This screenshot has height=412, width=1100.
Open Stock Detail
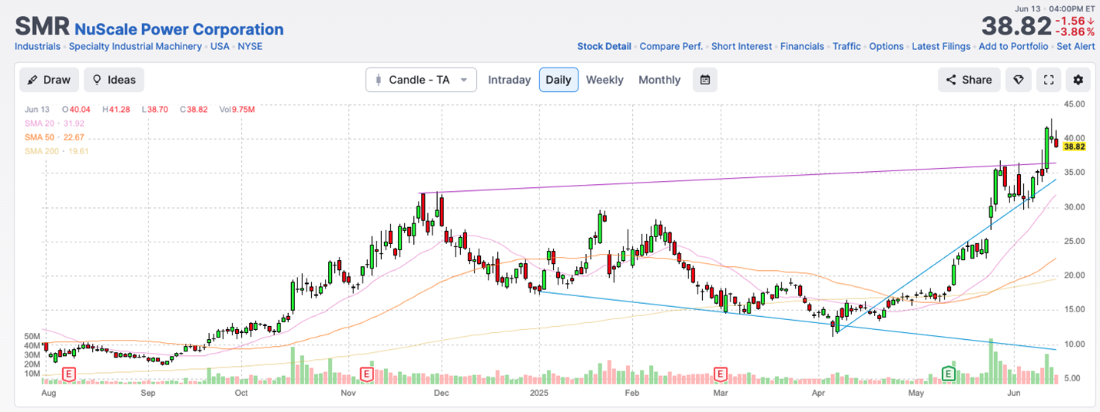604,46
